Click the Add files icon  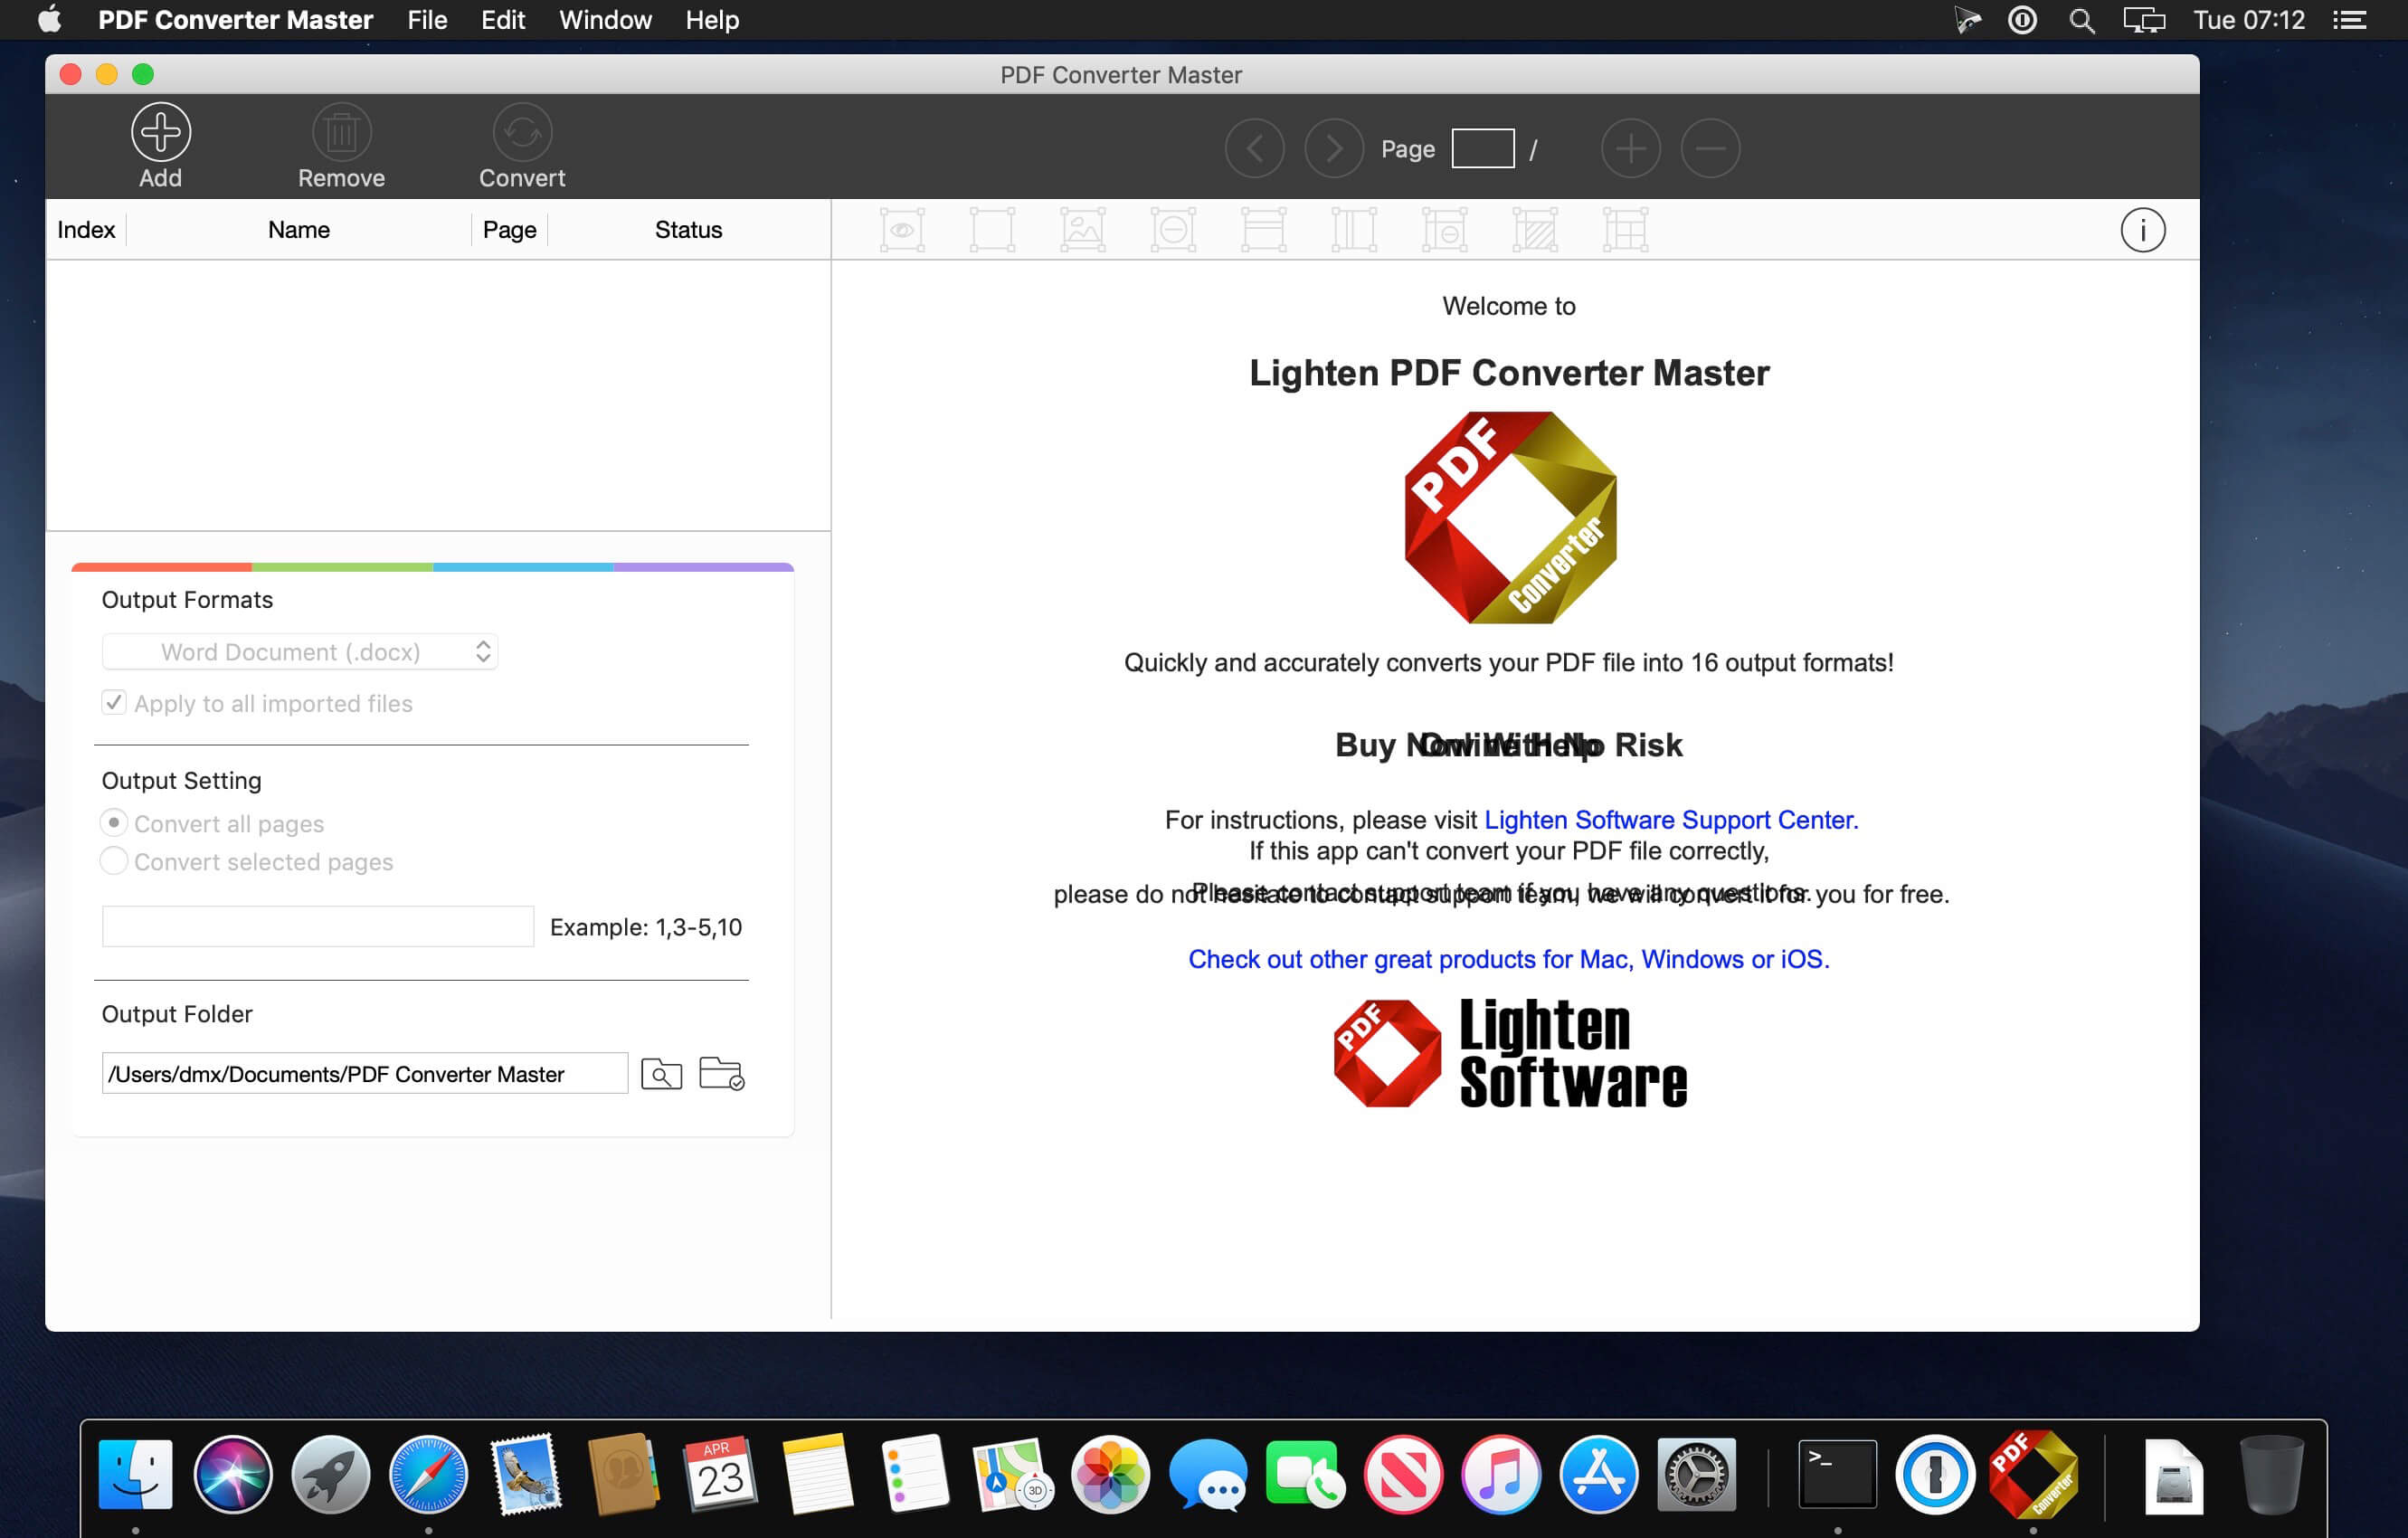point(161,132)
